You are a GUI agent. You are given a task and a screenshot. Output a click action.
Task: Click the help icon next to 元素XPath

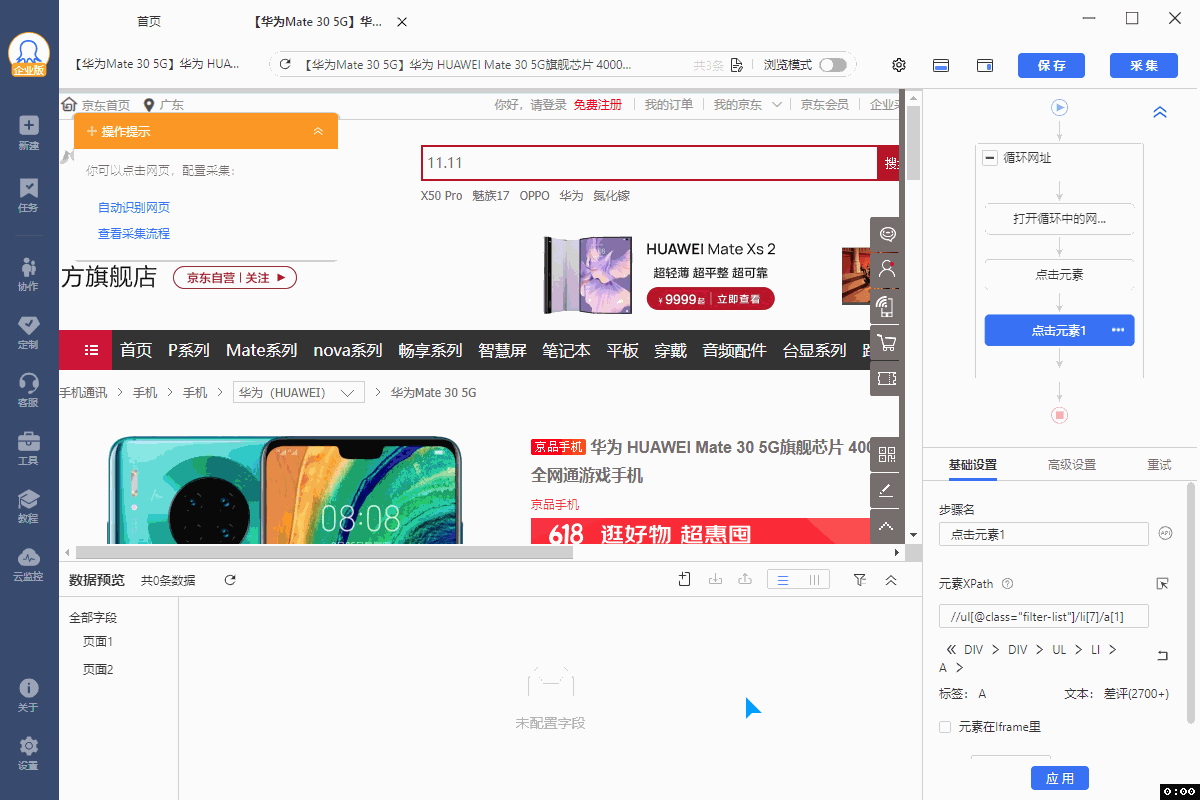click(x=1008, y=583)
